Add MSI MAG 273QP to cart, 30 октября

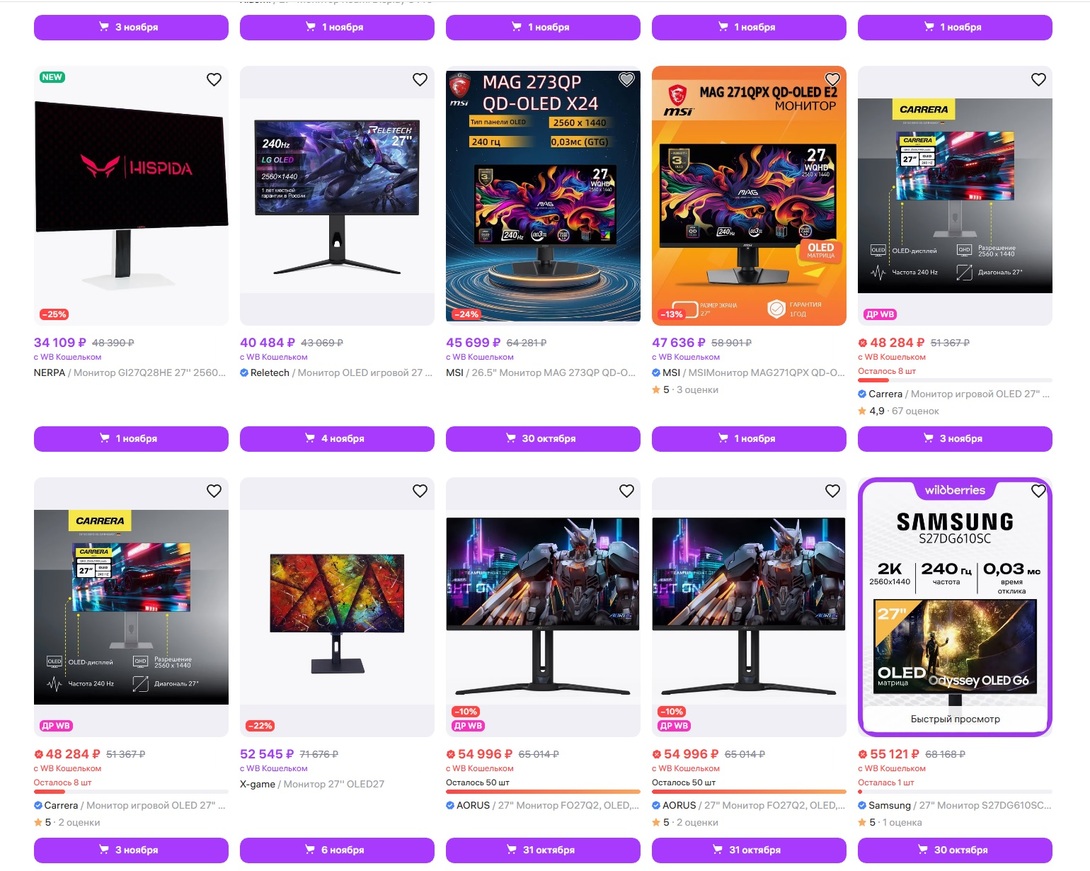tap(543, 439)
